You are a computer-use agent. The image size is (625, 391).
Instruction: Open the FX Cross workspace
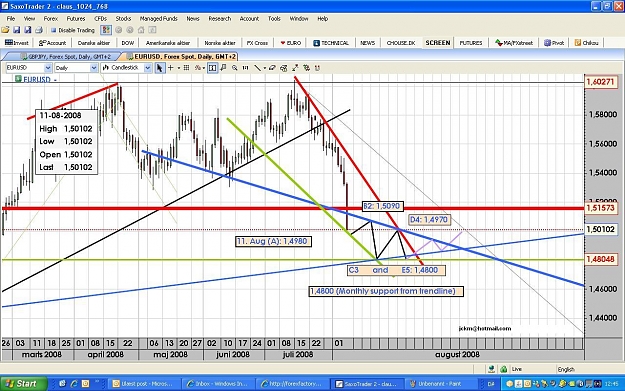[x=257, y=43]
